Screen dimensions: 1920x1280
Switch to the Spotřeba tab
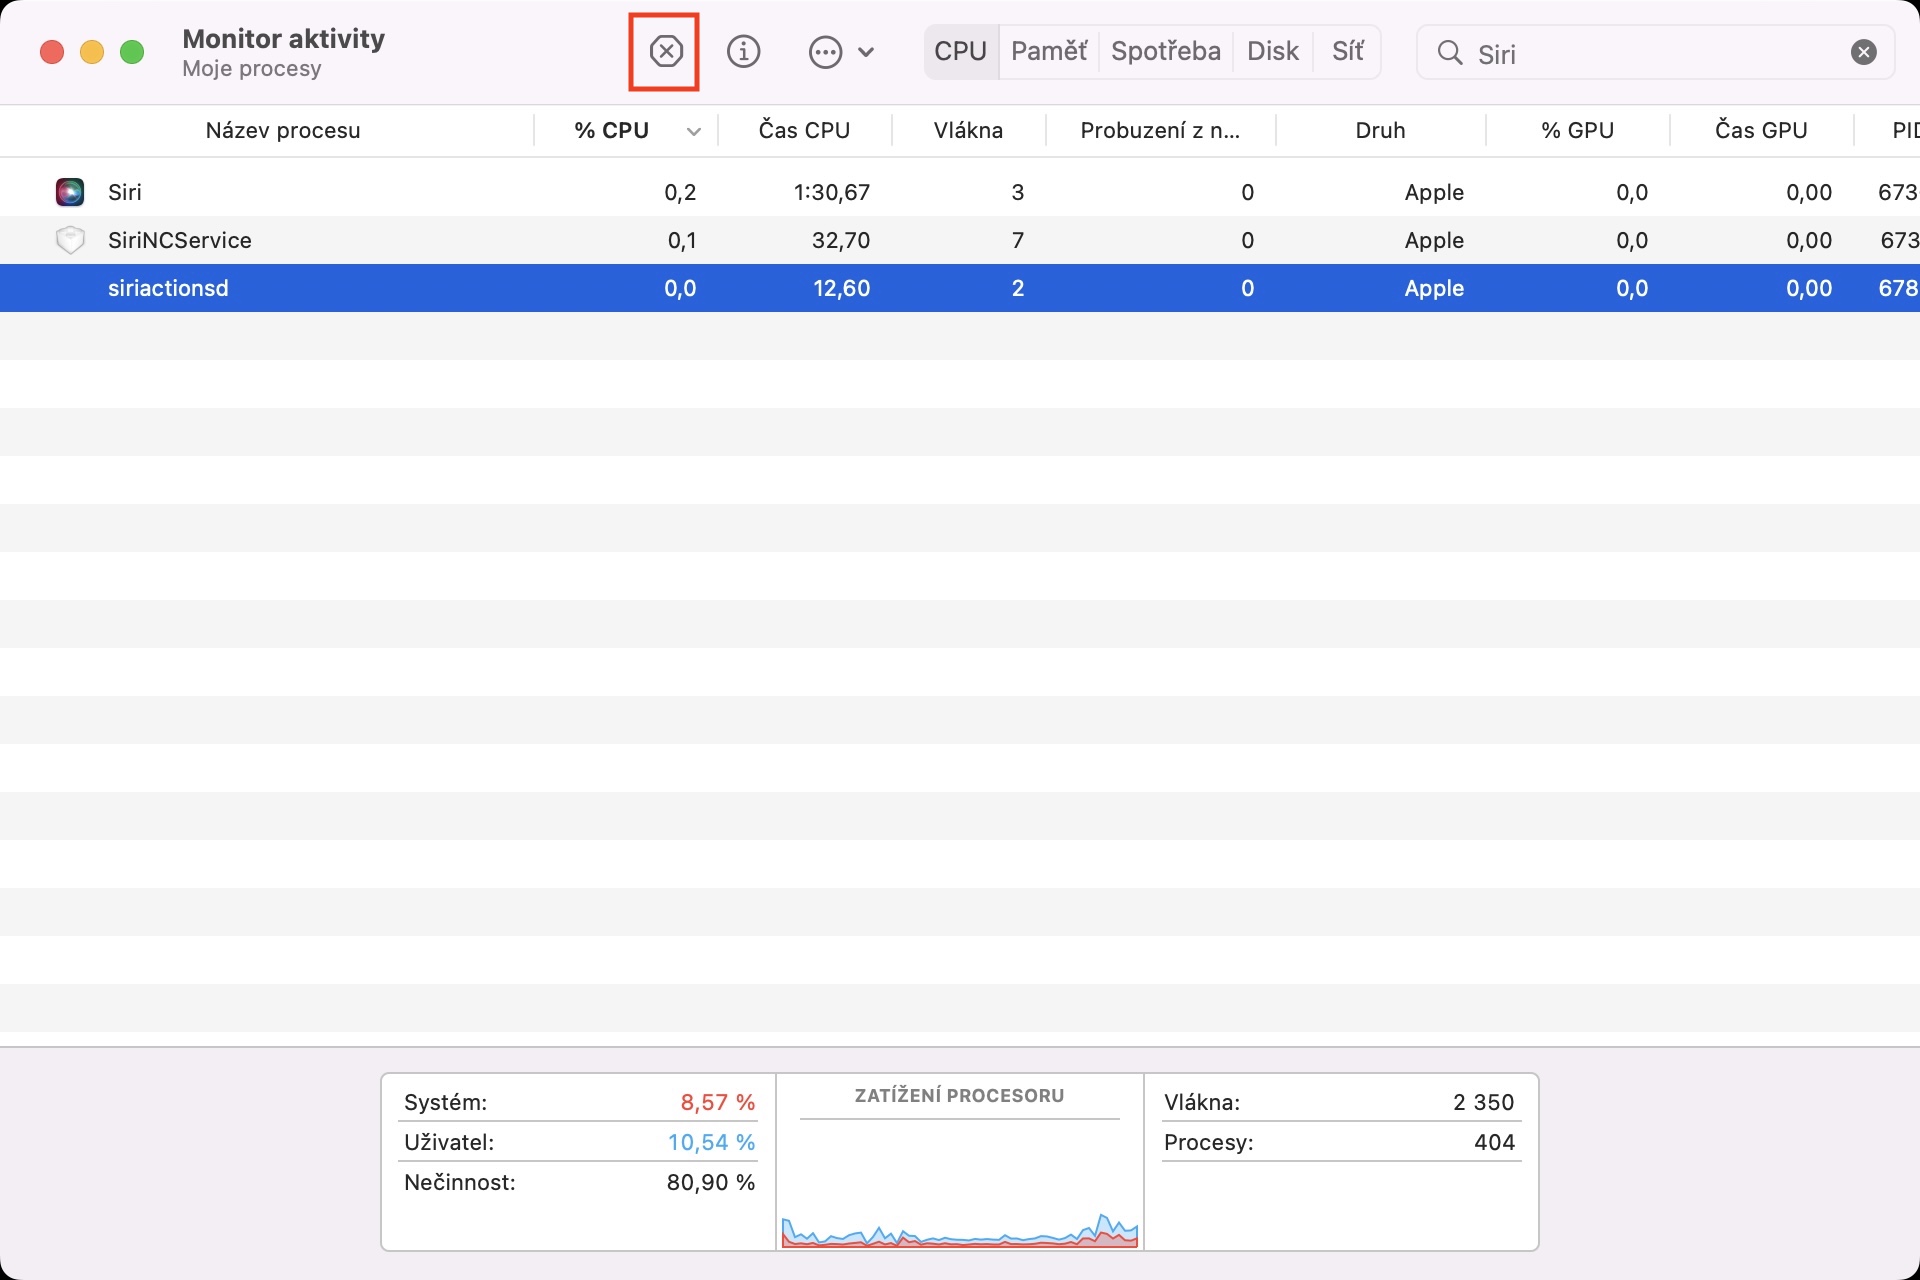1165,51
